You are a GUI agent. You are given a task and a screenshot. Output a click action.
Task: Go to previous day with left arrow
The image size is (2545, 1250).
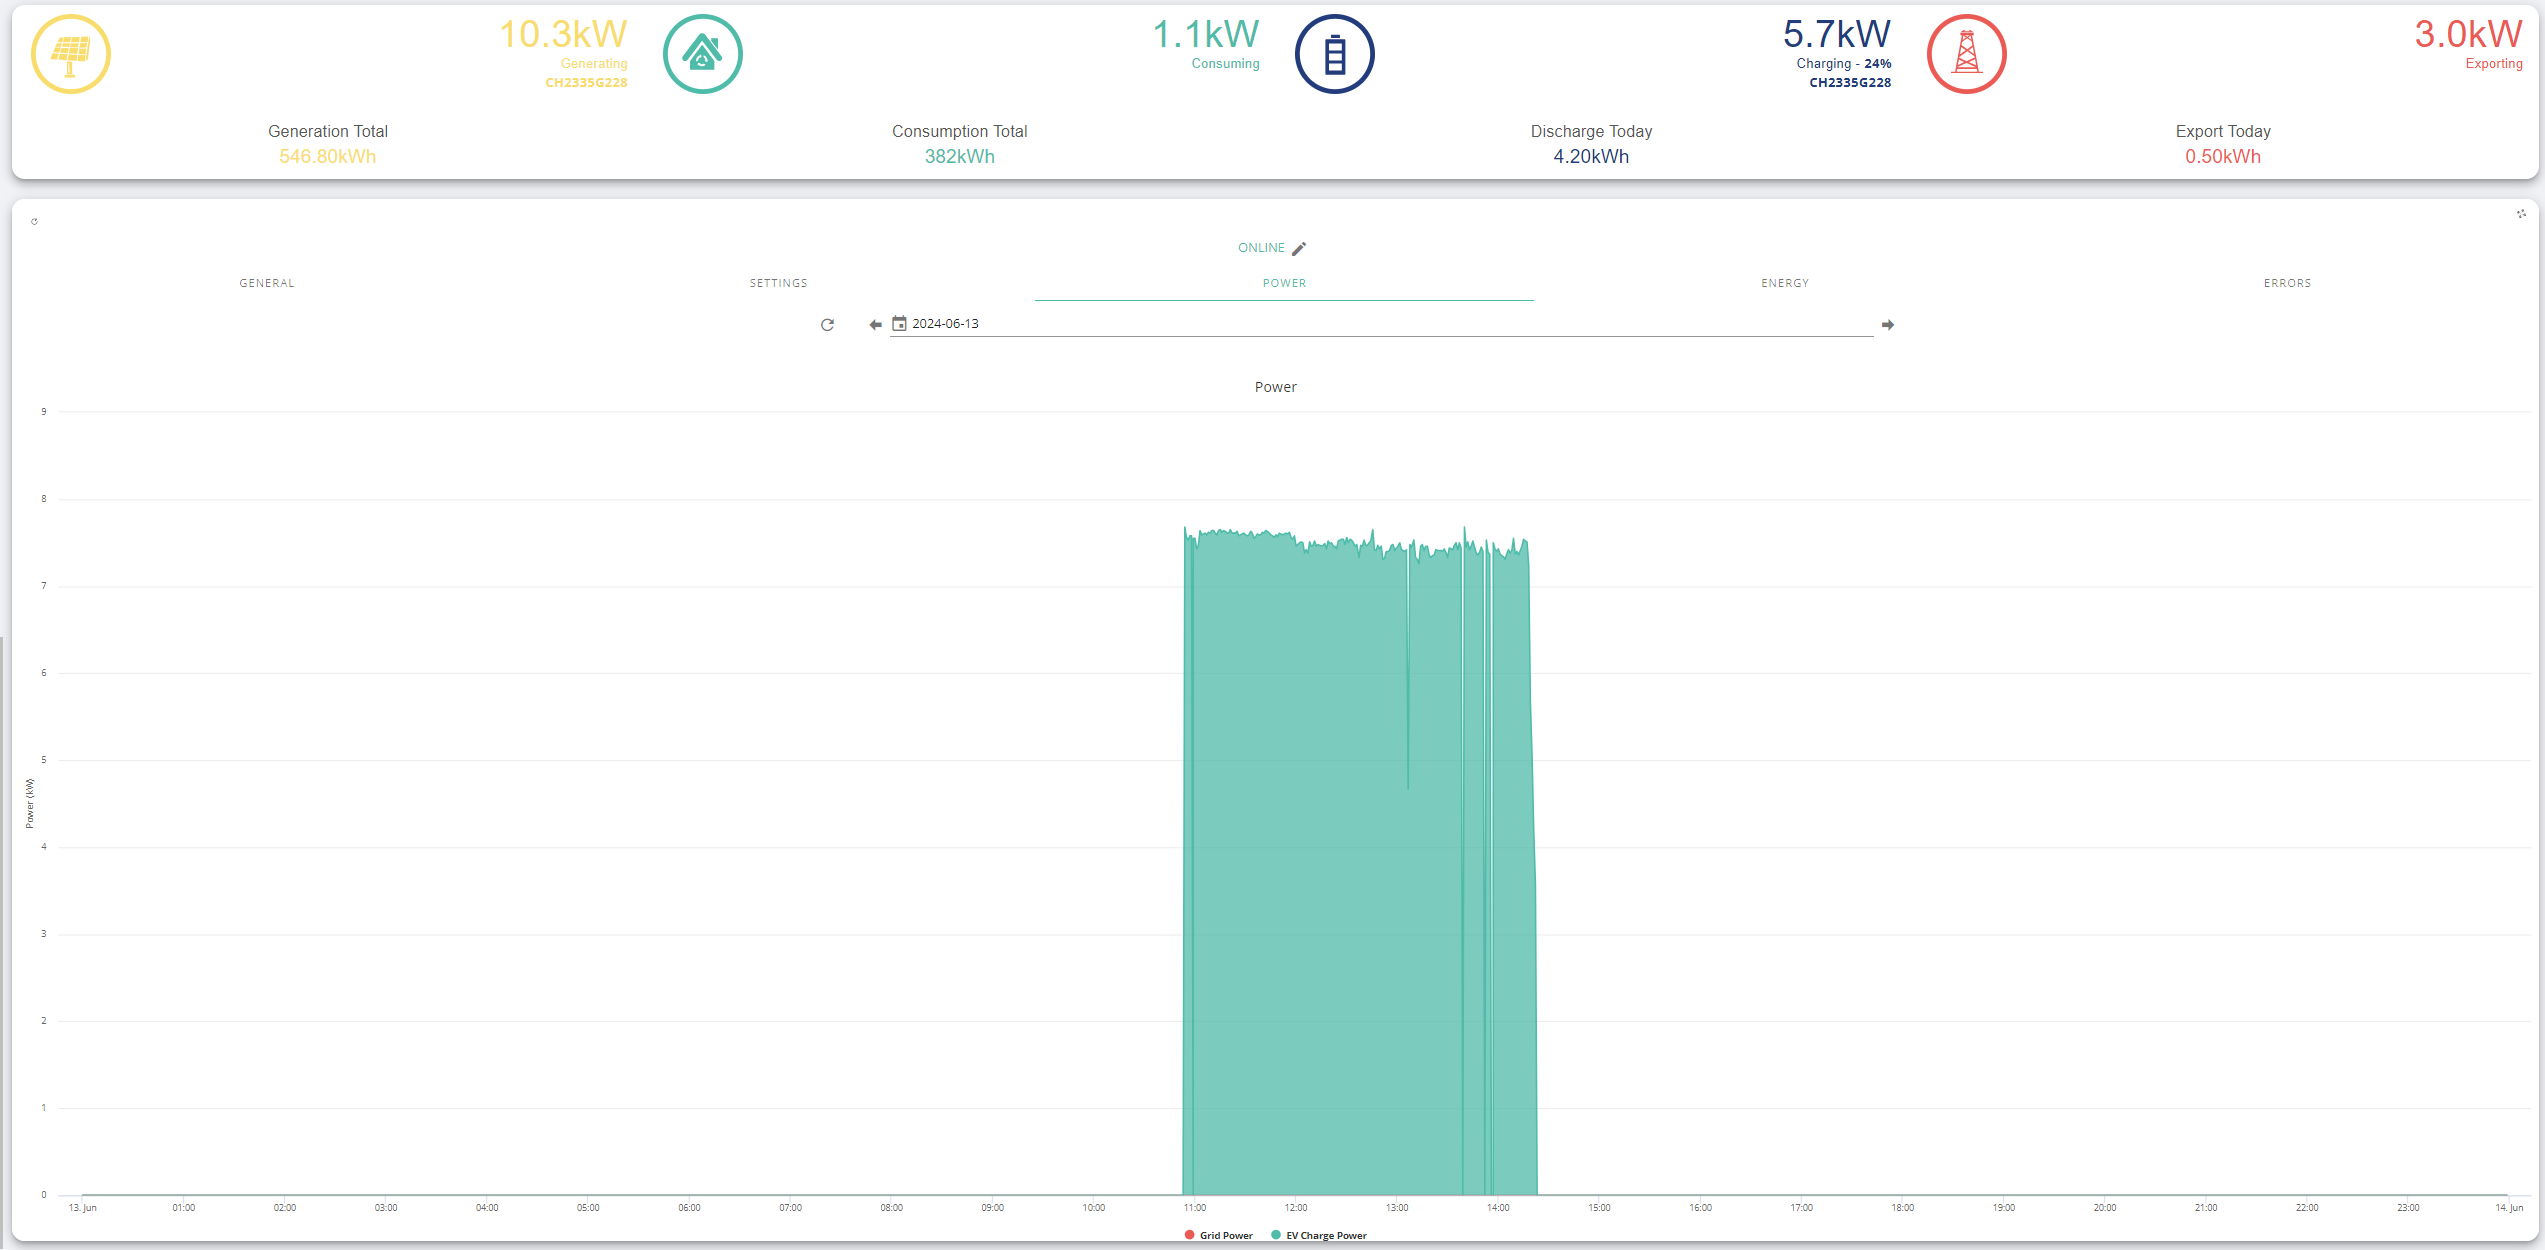click(x=876, y=325)
